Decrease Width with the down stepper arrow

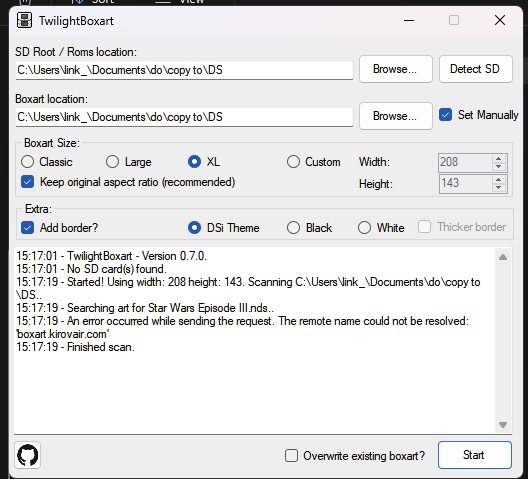[499, 166]
